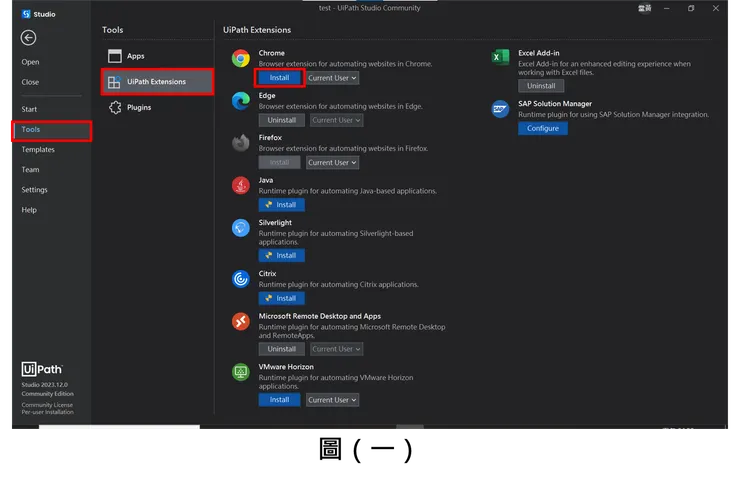Viewport: 740px width, 480px height.
Task: Click the Chrome browser extension icon
Action: coord(241,59)
